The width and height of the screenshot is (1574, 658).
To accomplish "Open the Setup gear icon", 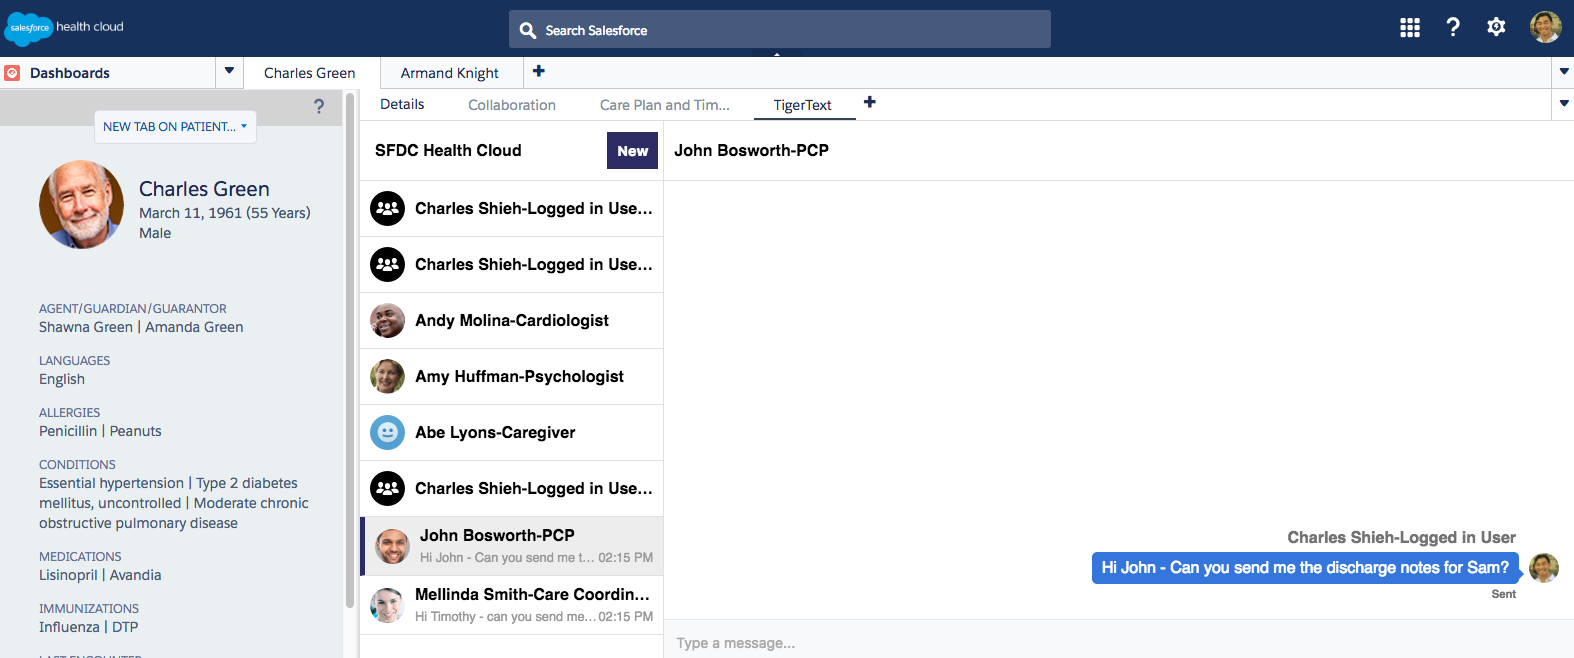I will pyautogui.click(x=1496, y=27).
